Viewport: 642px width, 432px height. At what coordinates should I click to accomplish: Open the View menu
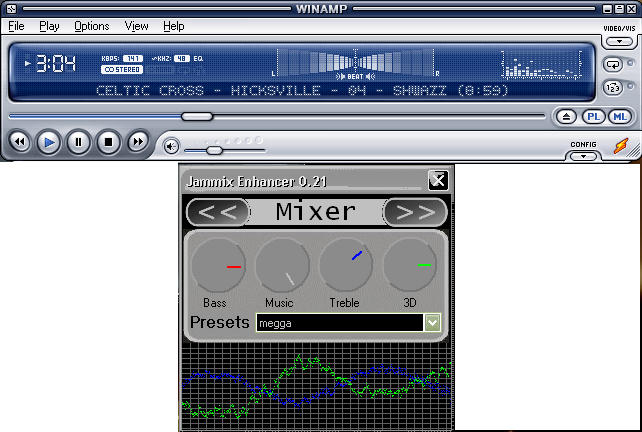tap(136, 26)
